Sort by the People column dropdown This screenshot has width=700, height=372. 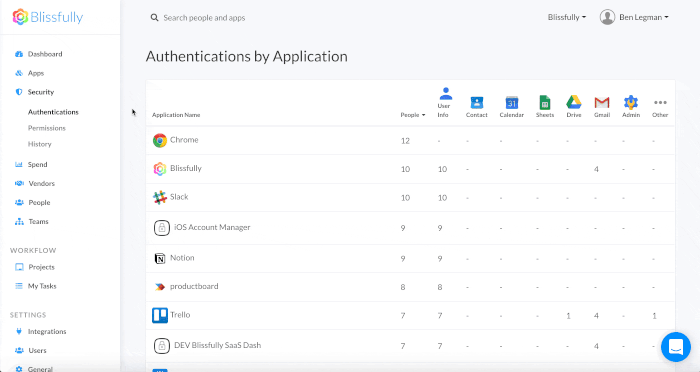[x=412, y=115]
